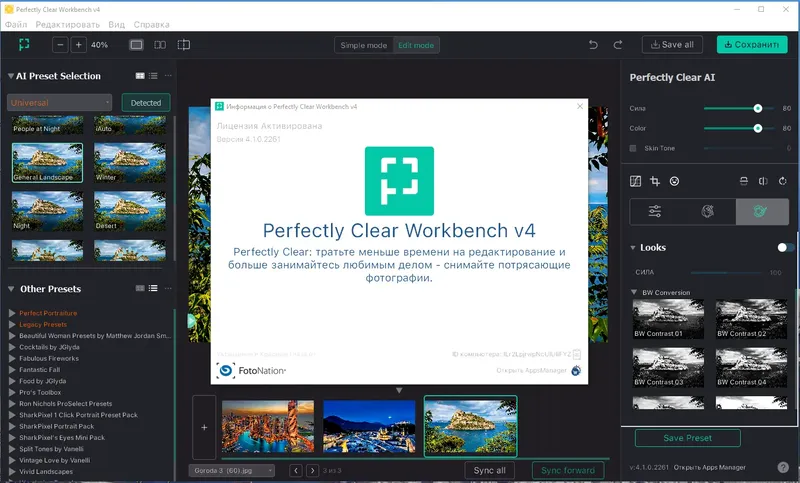Click the Apps Manager icon in dialog
Screen dimensions: 800x483
click(576, 371)
